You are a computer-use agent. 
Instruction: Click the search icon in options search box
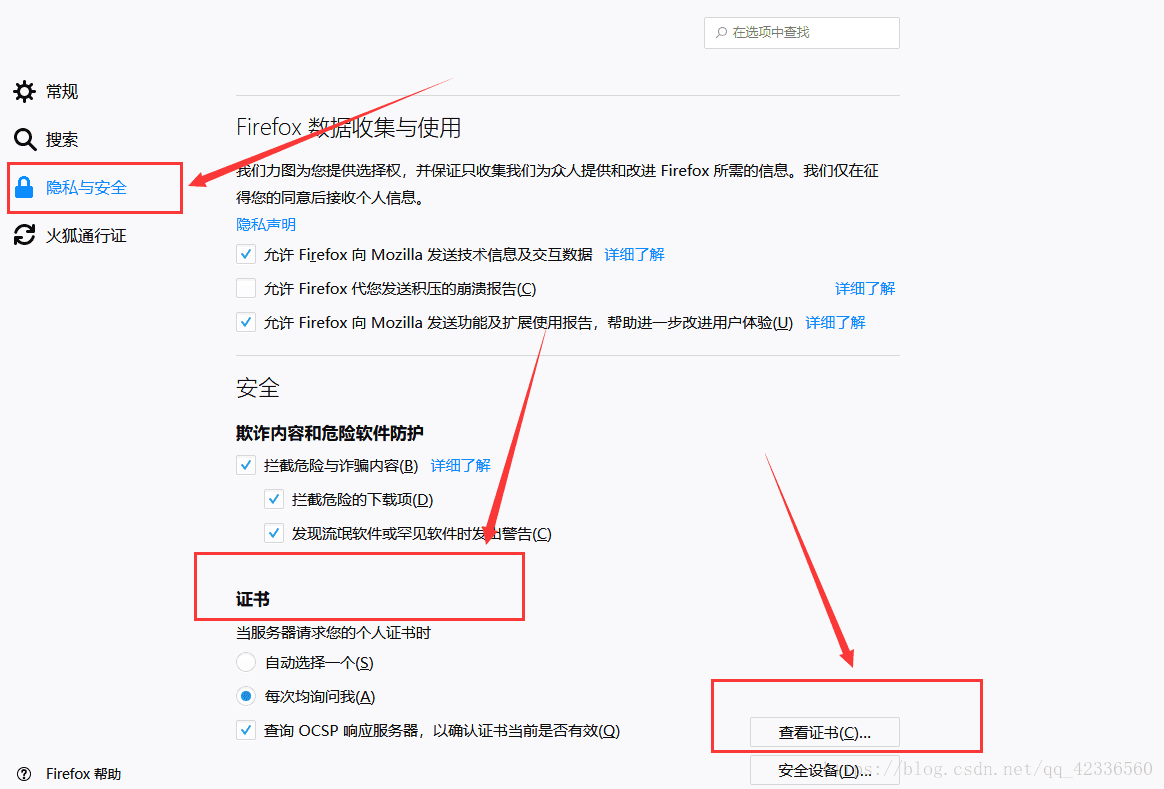pyautogui.click(x=721, y=33)
